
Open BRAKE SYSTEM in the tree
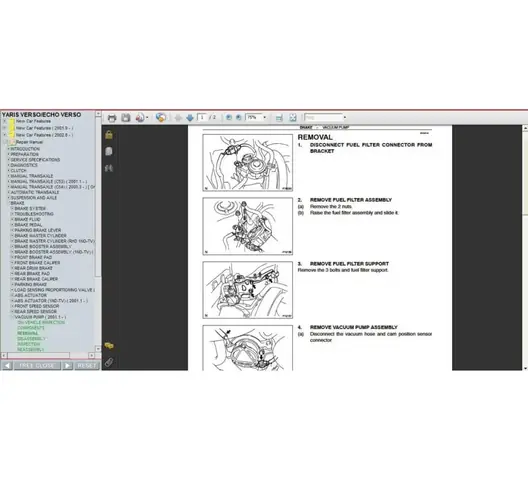[x=30, y=209]
